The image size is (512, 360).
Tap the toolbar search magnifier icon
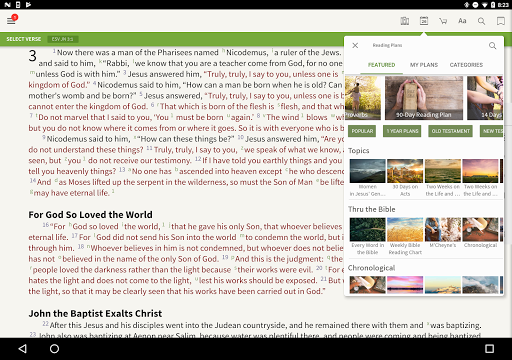481,21
